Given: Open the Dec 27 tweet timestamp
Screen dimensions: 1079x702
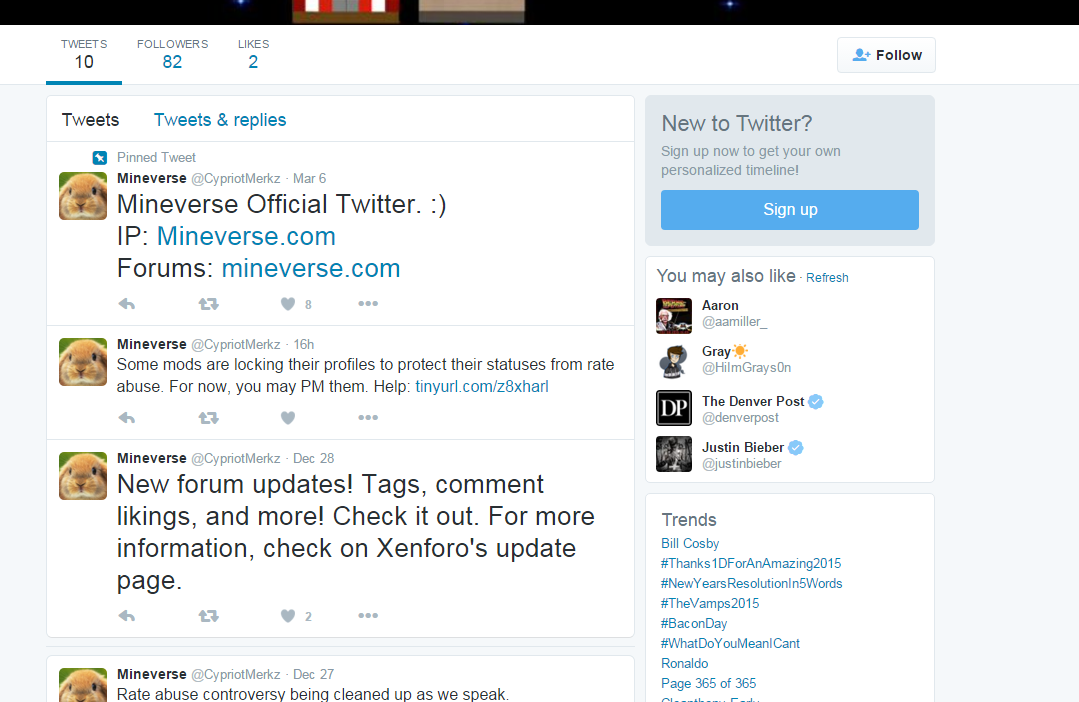Looking at the screenshot, I should click(x=314, y=674).
